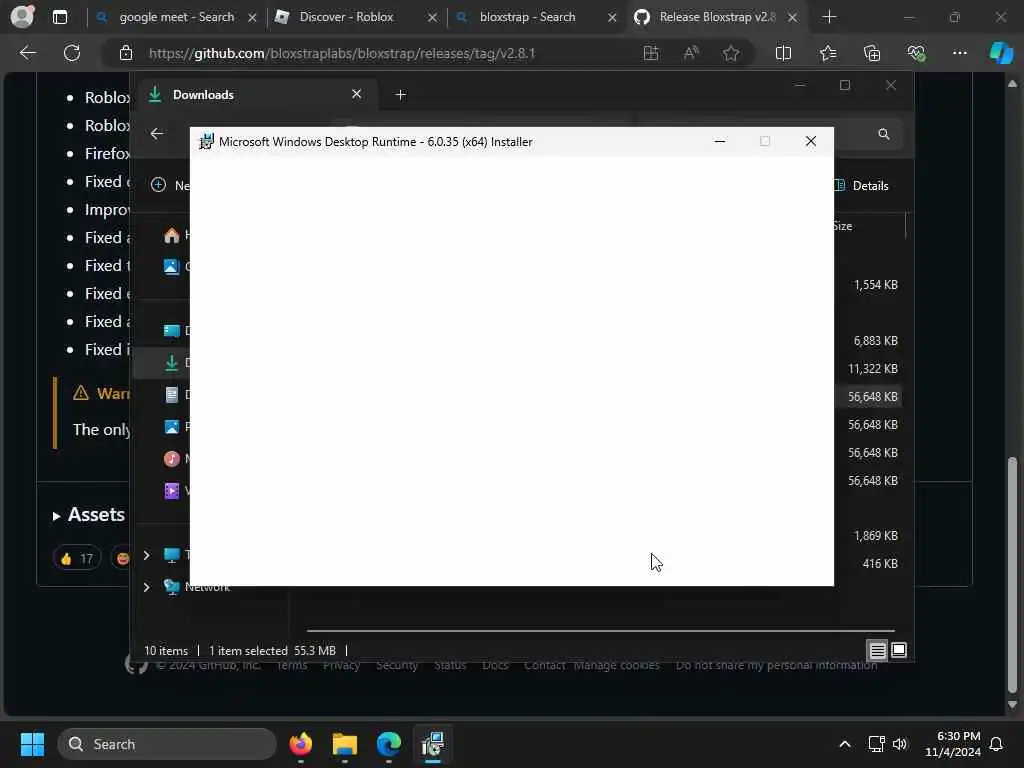Viewport: 1024px width, 768px height.
Task: Click the thumbs up 17 reaction
Action: (77, 558)
